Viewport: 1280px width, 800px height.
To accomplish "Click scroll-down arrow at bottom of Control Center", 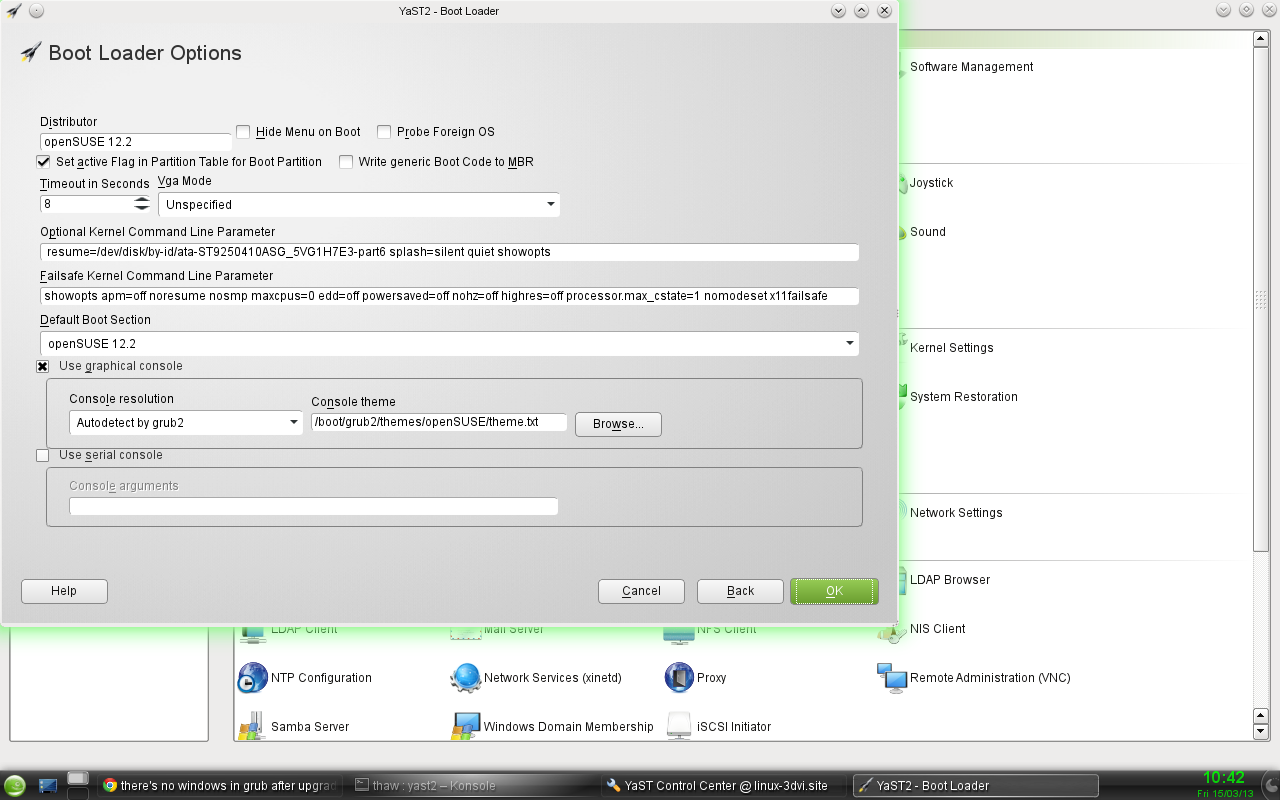I will click(1261, 732).
